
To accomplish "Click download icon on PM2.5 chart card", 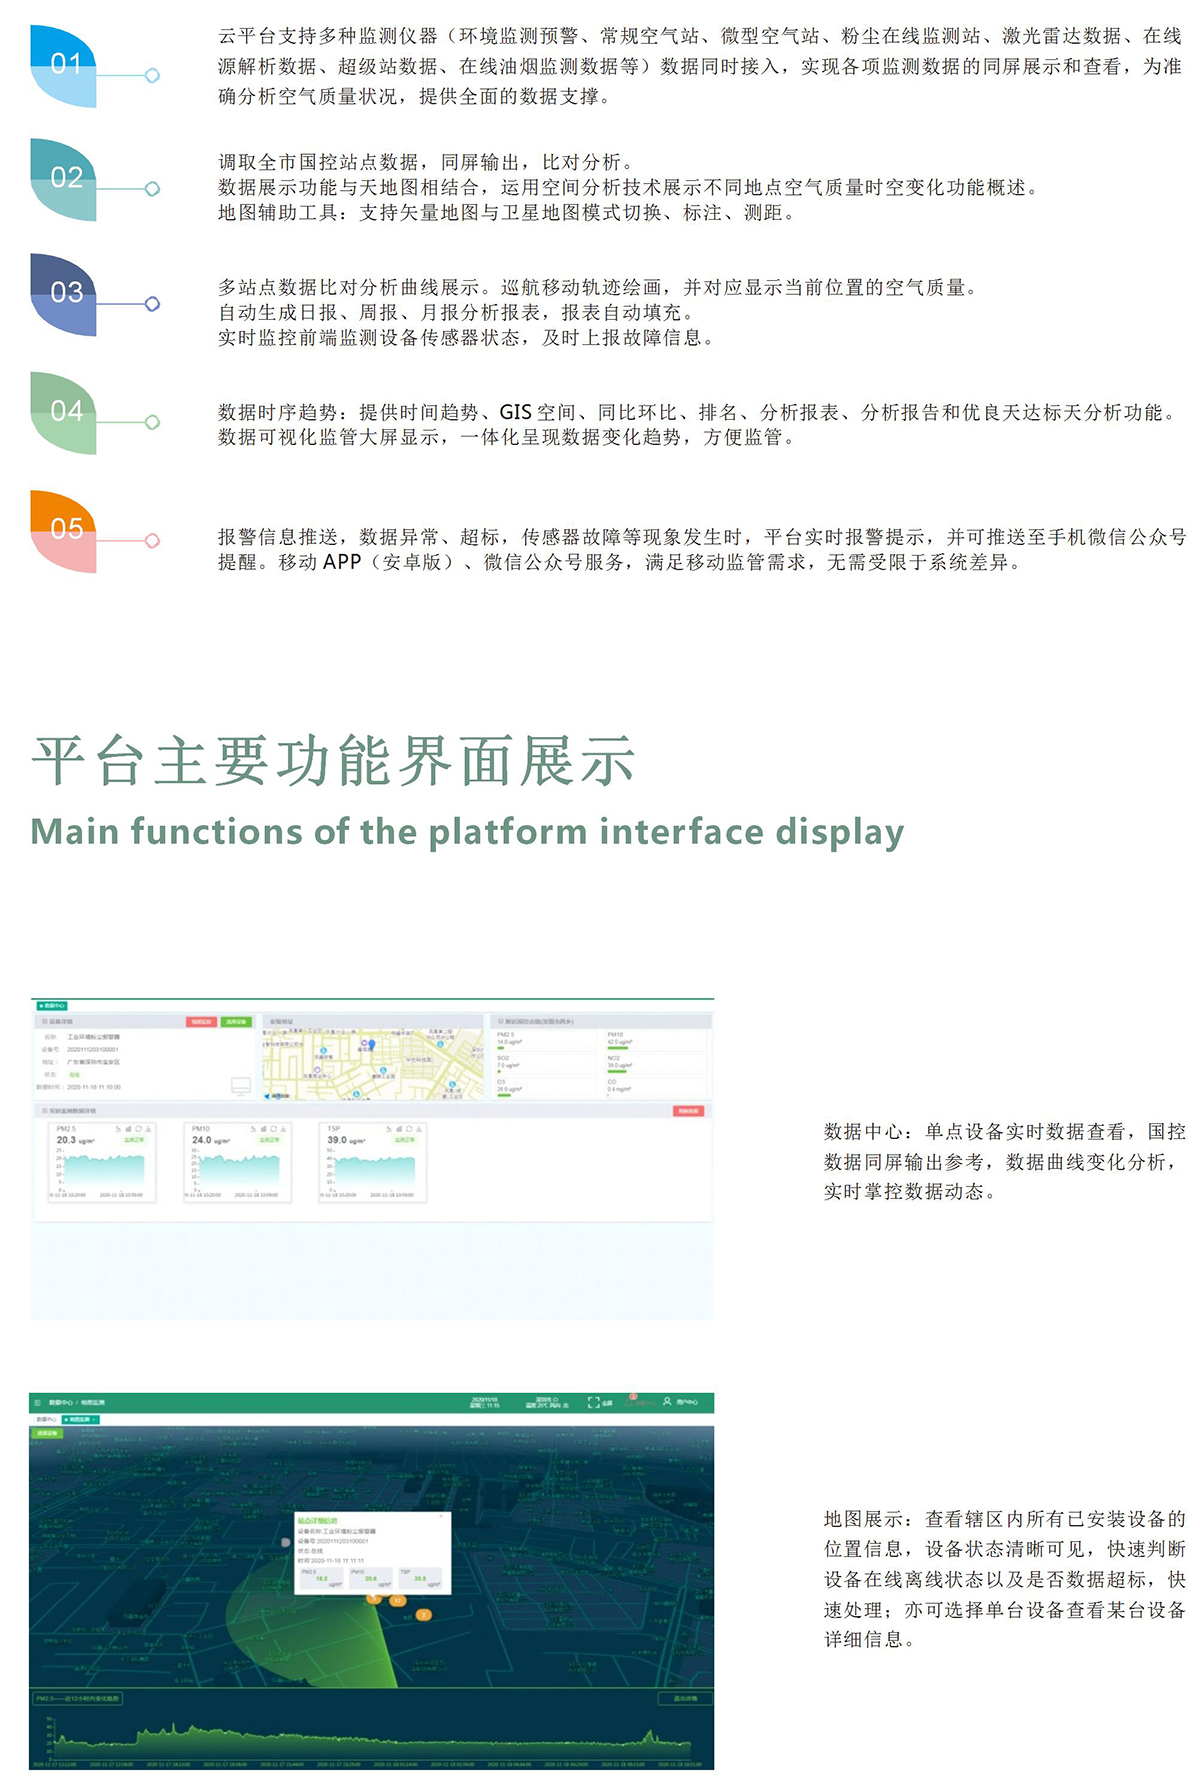I will click(x=148, y=1129).
